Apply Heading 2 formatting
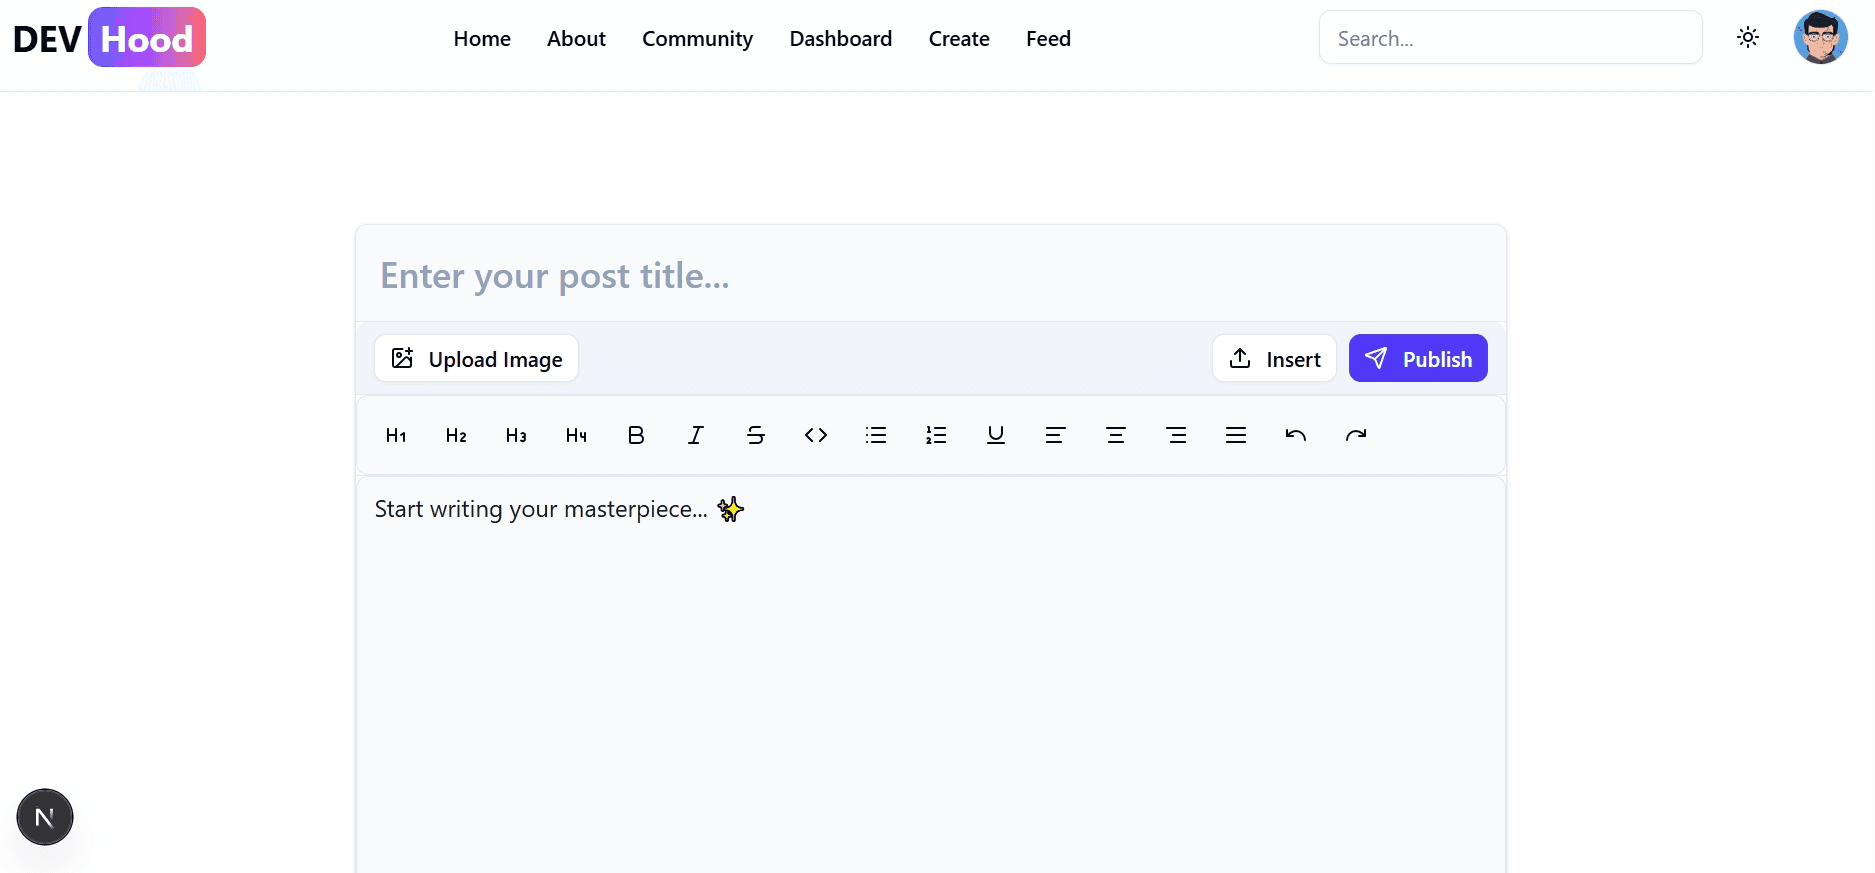This screenshot has width=1875, height=873. tap(456, 435)
